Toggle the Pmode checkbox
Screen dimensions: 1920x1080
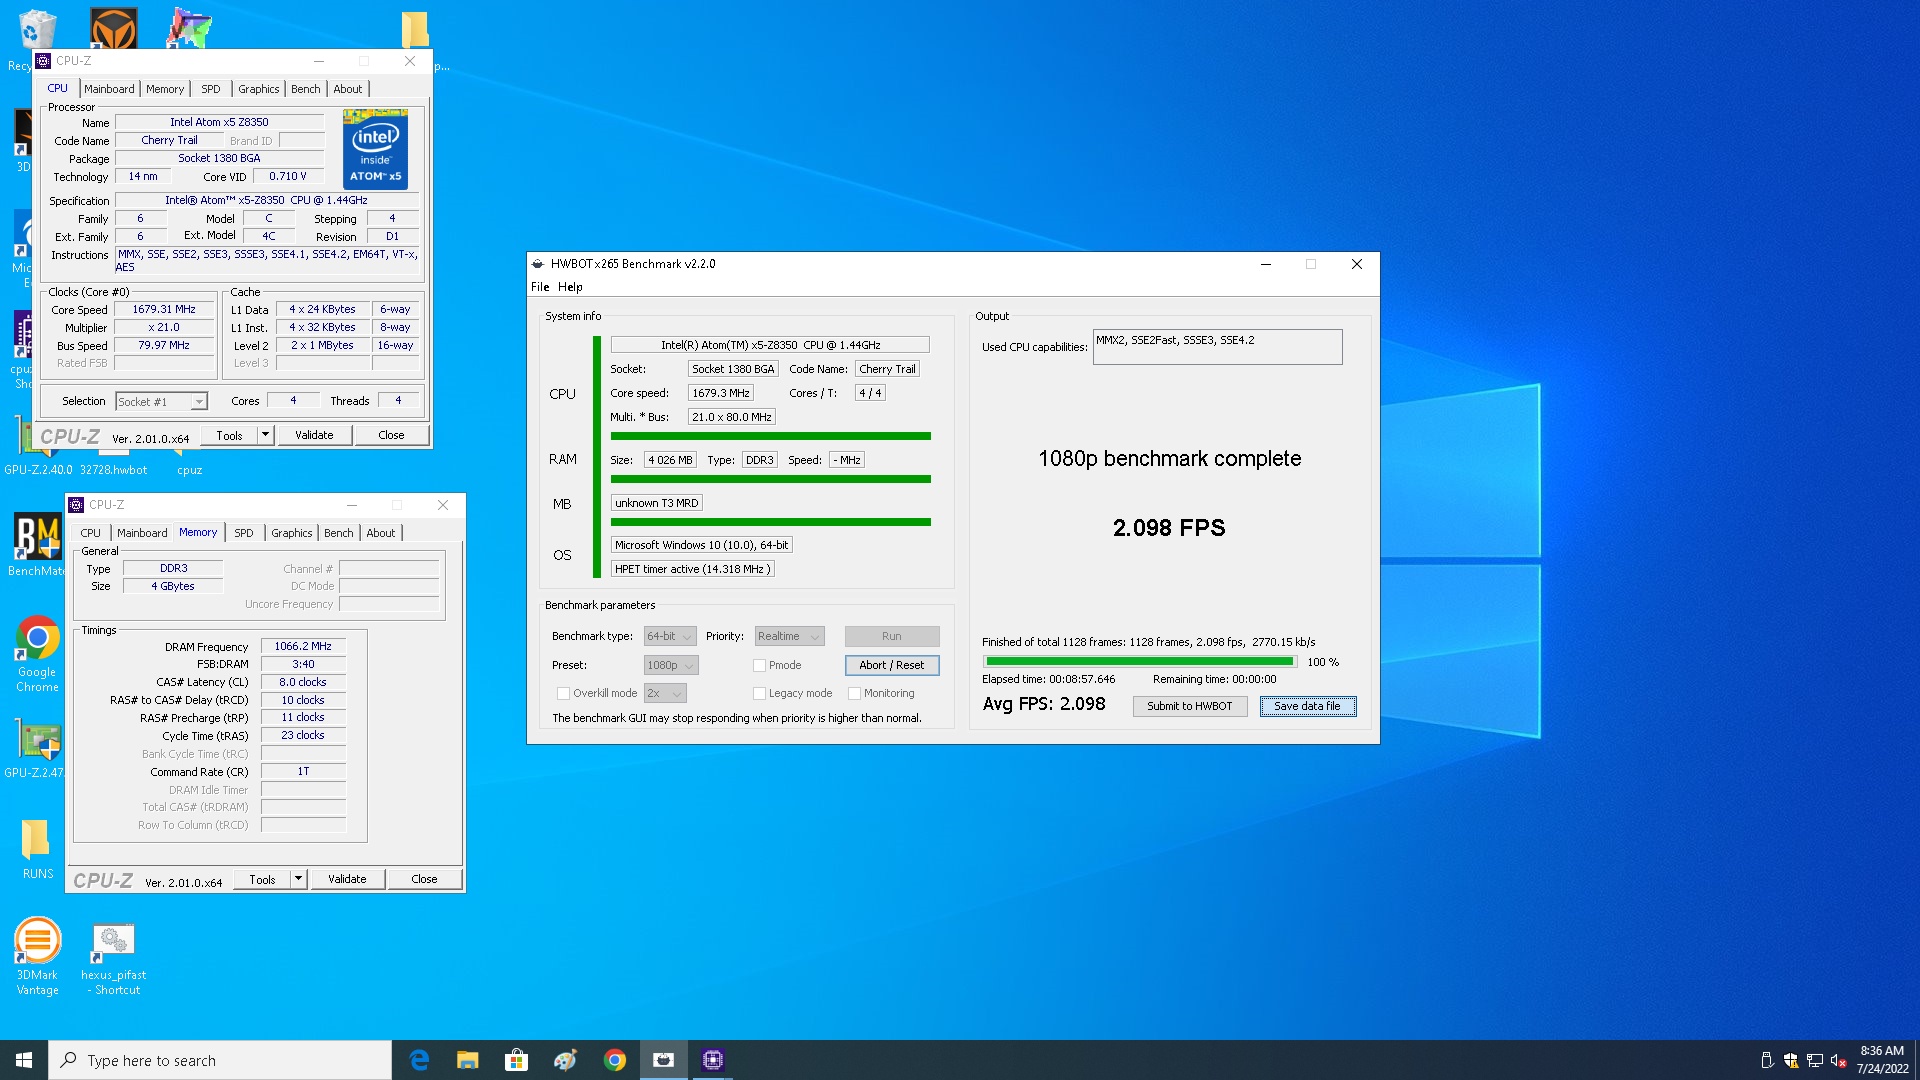pos(759,665)
